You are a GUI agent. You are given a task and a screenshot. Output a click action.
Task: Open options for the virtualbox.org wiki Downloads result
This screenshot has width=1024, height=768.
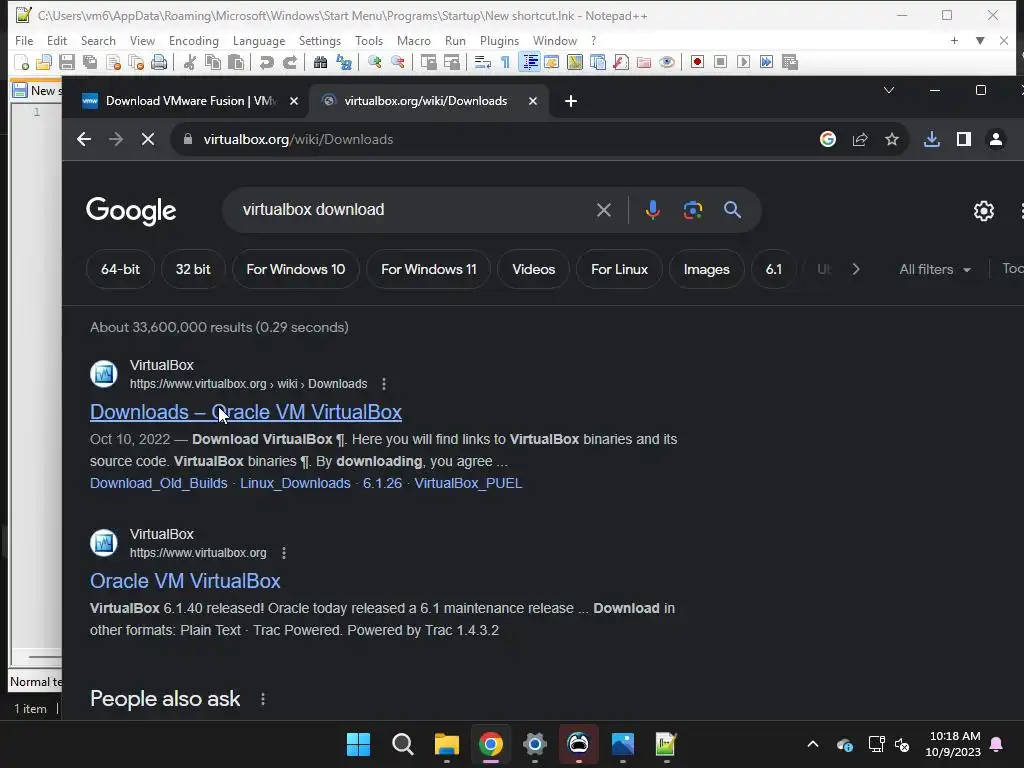pos(384,384)
